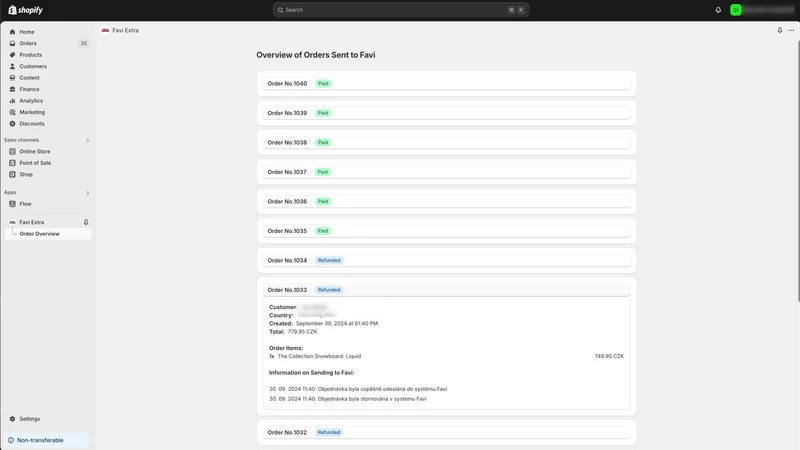Open the three-dot more actions menu
800x450 pixels.
point(791,30)
